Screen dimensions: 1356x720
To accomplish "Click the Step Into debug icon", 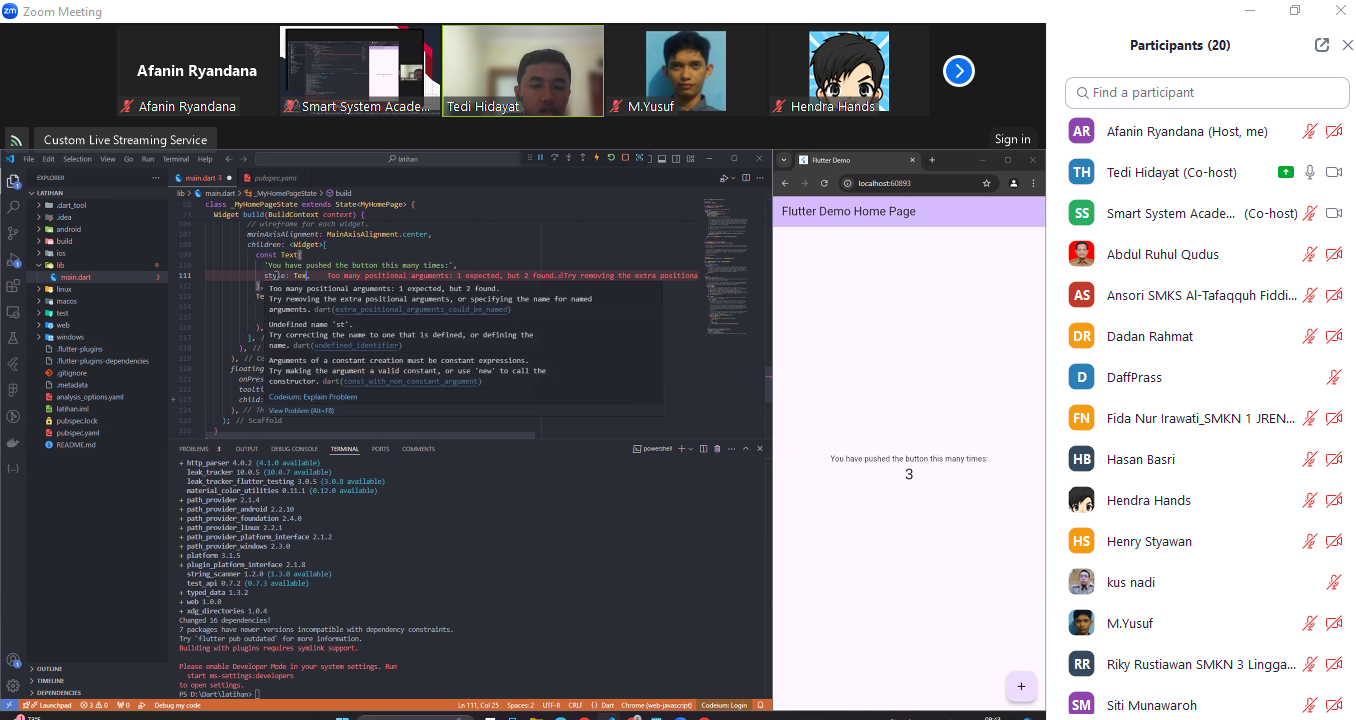I will (x=569, y=158).
